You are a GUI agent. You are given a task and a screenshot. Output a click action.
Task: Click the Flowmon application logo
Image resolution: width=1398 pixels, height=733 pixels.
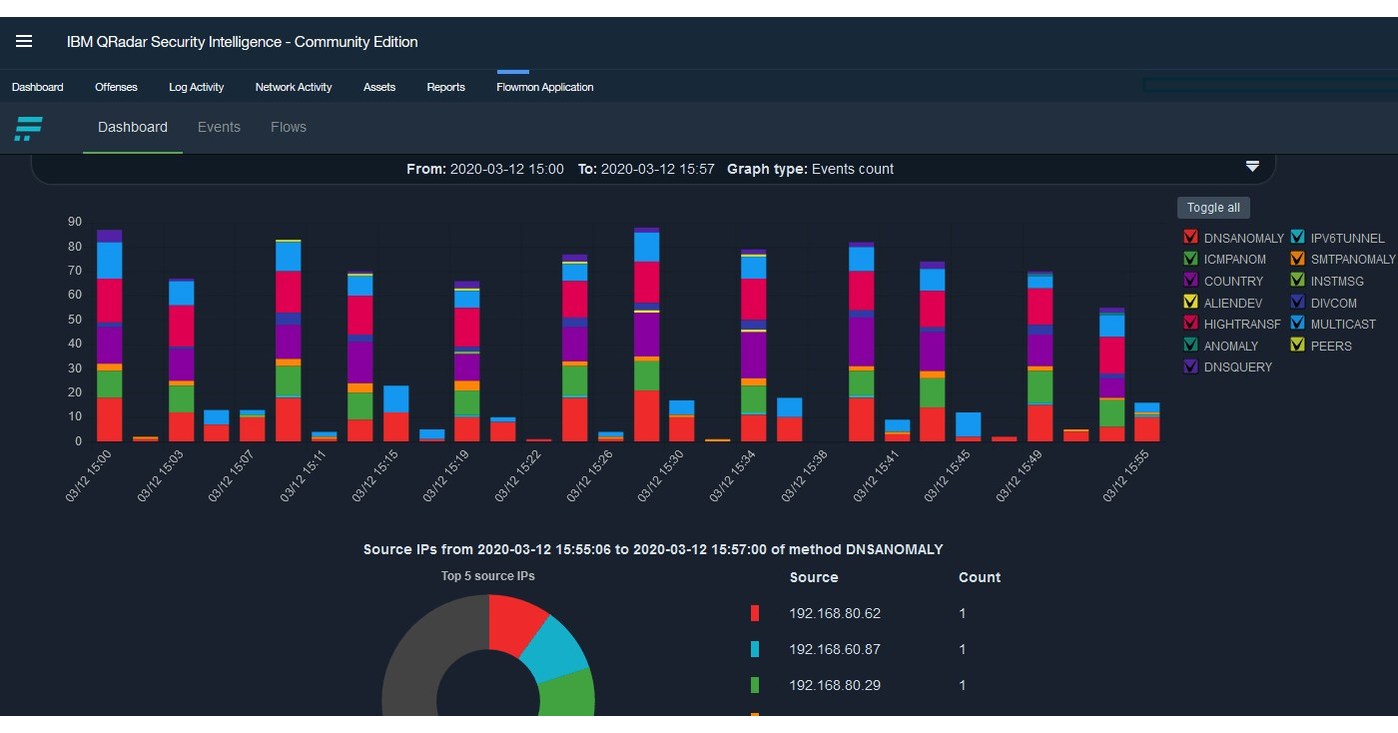(x=28, y=128)
